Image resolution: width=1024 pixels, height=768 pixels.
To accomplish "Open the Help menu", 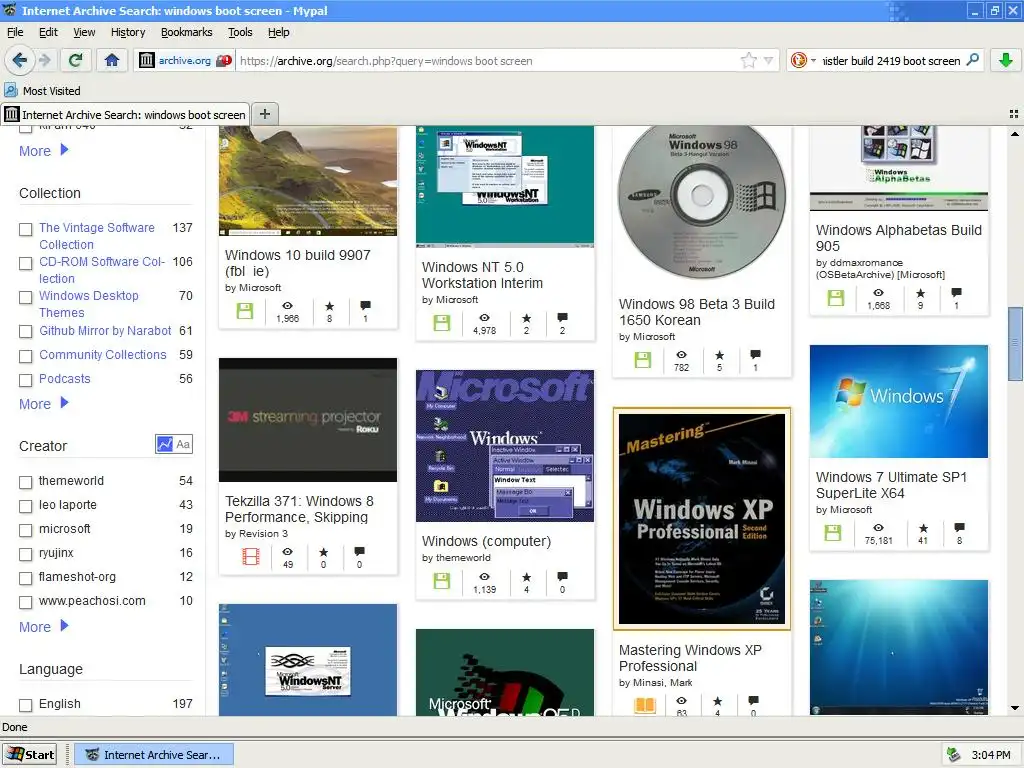I will coord(279,32).
